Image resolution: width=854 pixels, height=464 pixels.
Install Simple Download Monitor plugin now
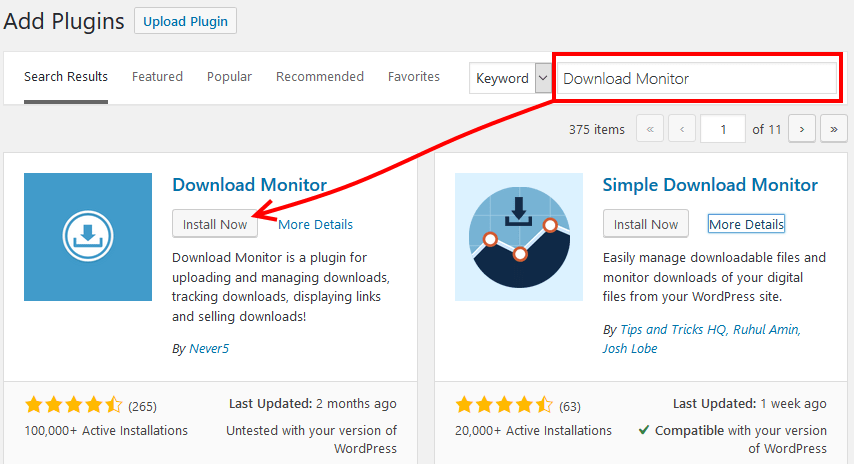coord(645,224)
